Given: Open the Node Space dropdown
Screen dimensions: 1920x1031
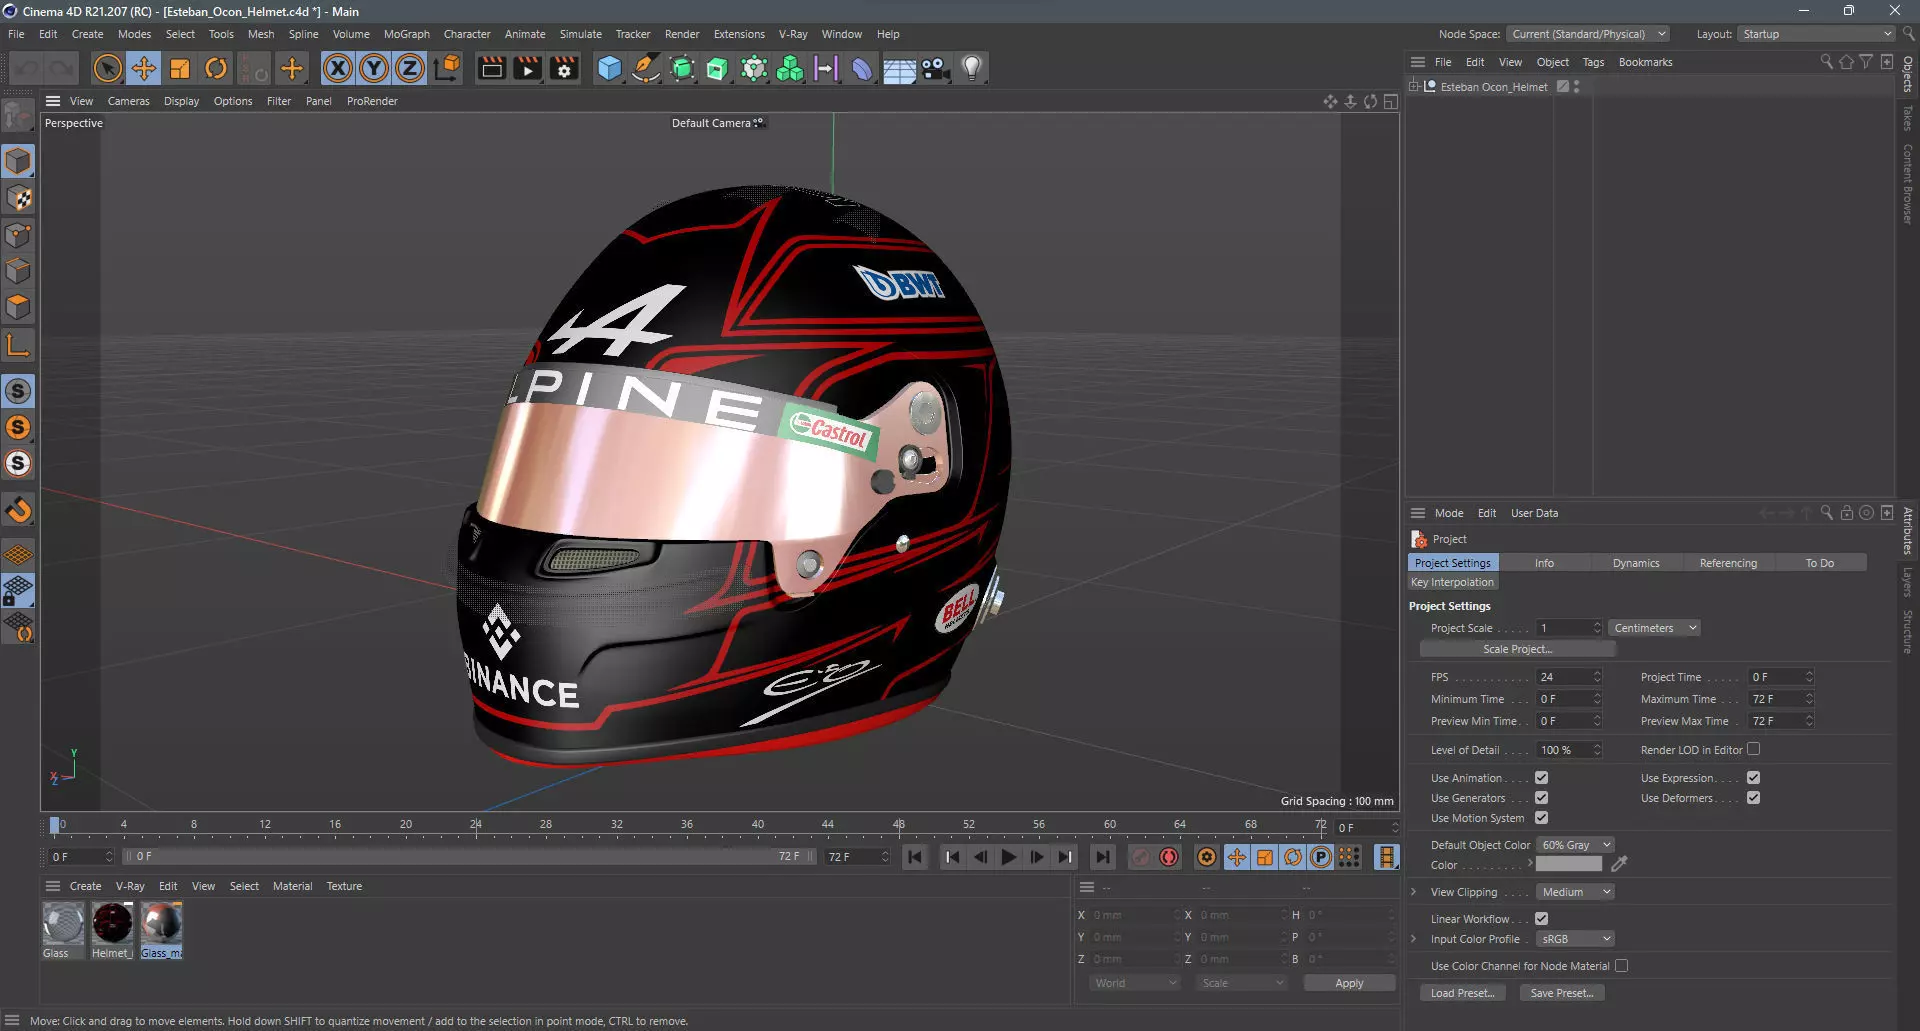Looking at the screenshot, I should coord(1588,34).
